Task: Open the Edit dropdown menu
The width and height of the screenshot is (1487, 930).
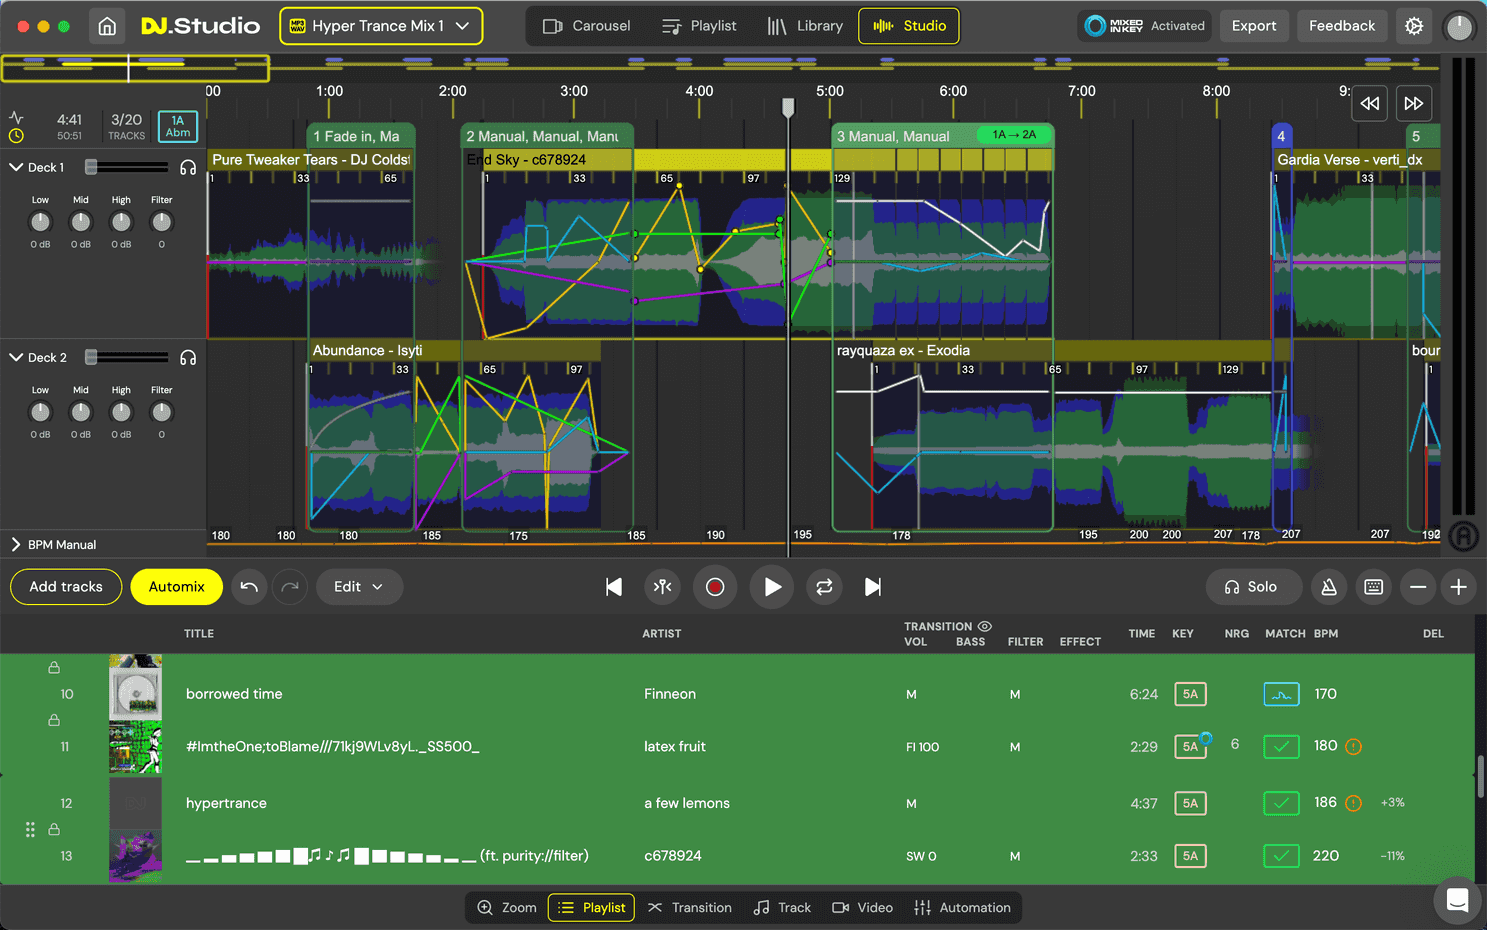Action: click(x=359, y=587)
